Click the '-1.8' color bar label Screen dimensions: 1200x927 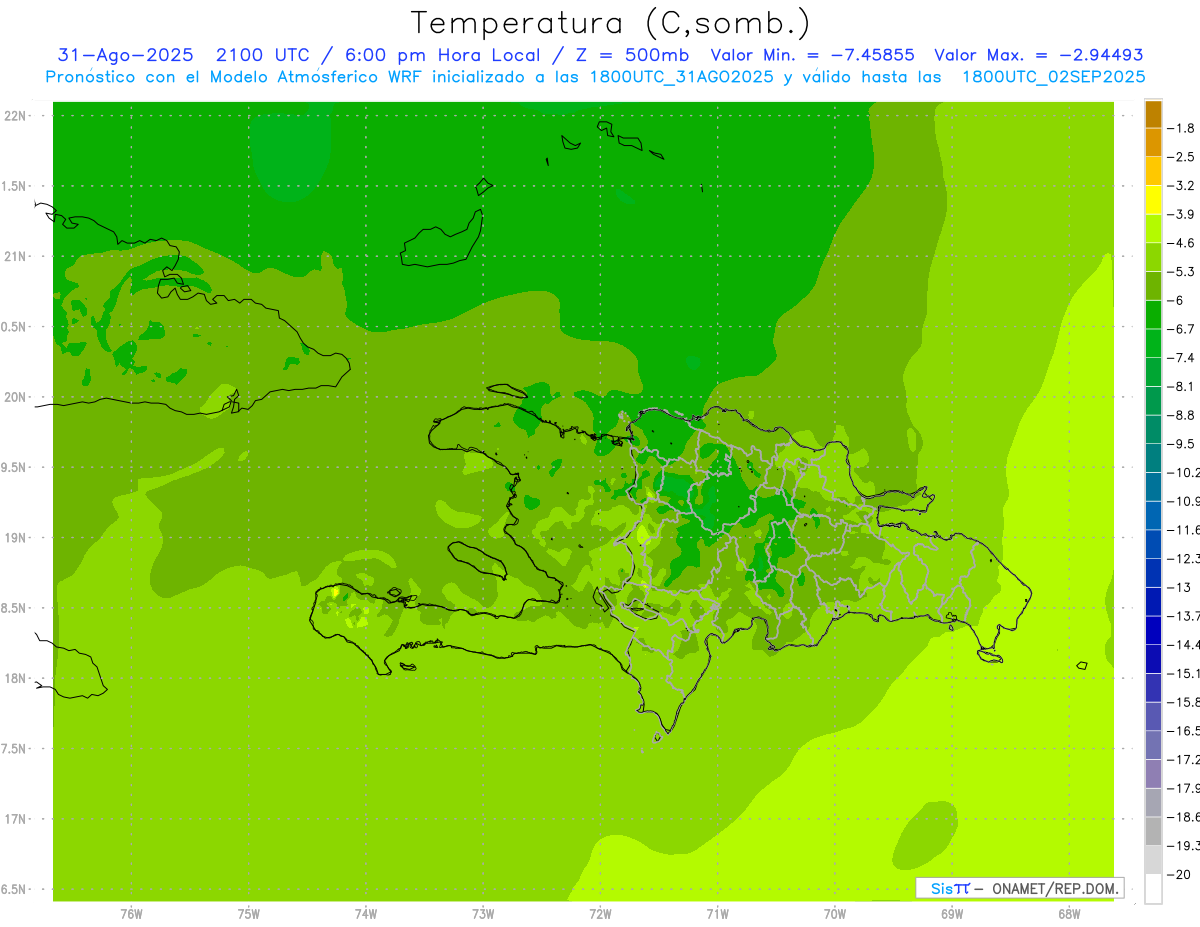pyautogui.click(x=1180, y=128)
